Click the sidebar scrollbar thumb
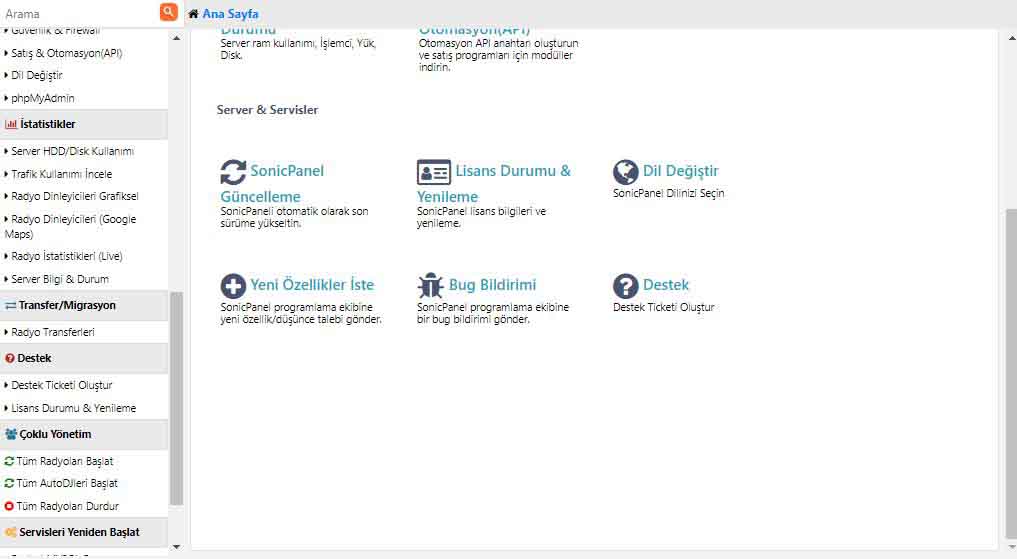The width and height of the screenshot is (1017, 559). [x=176, y=398]
